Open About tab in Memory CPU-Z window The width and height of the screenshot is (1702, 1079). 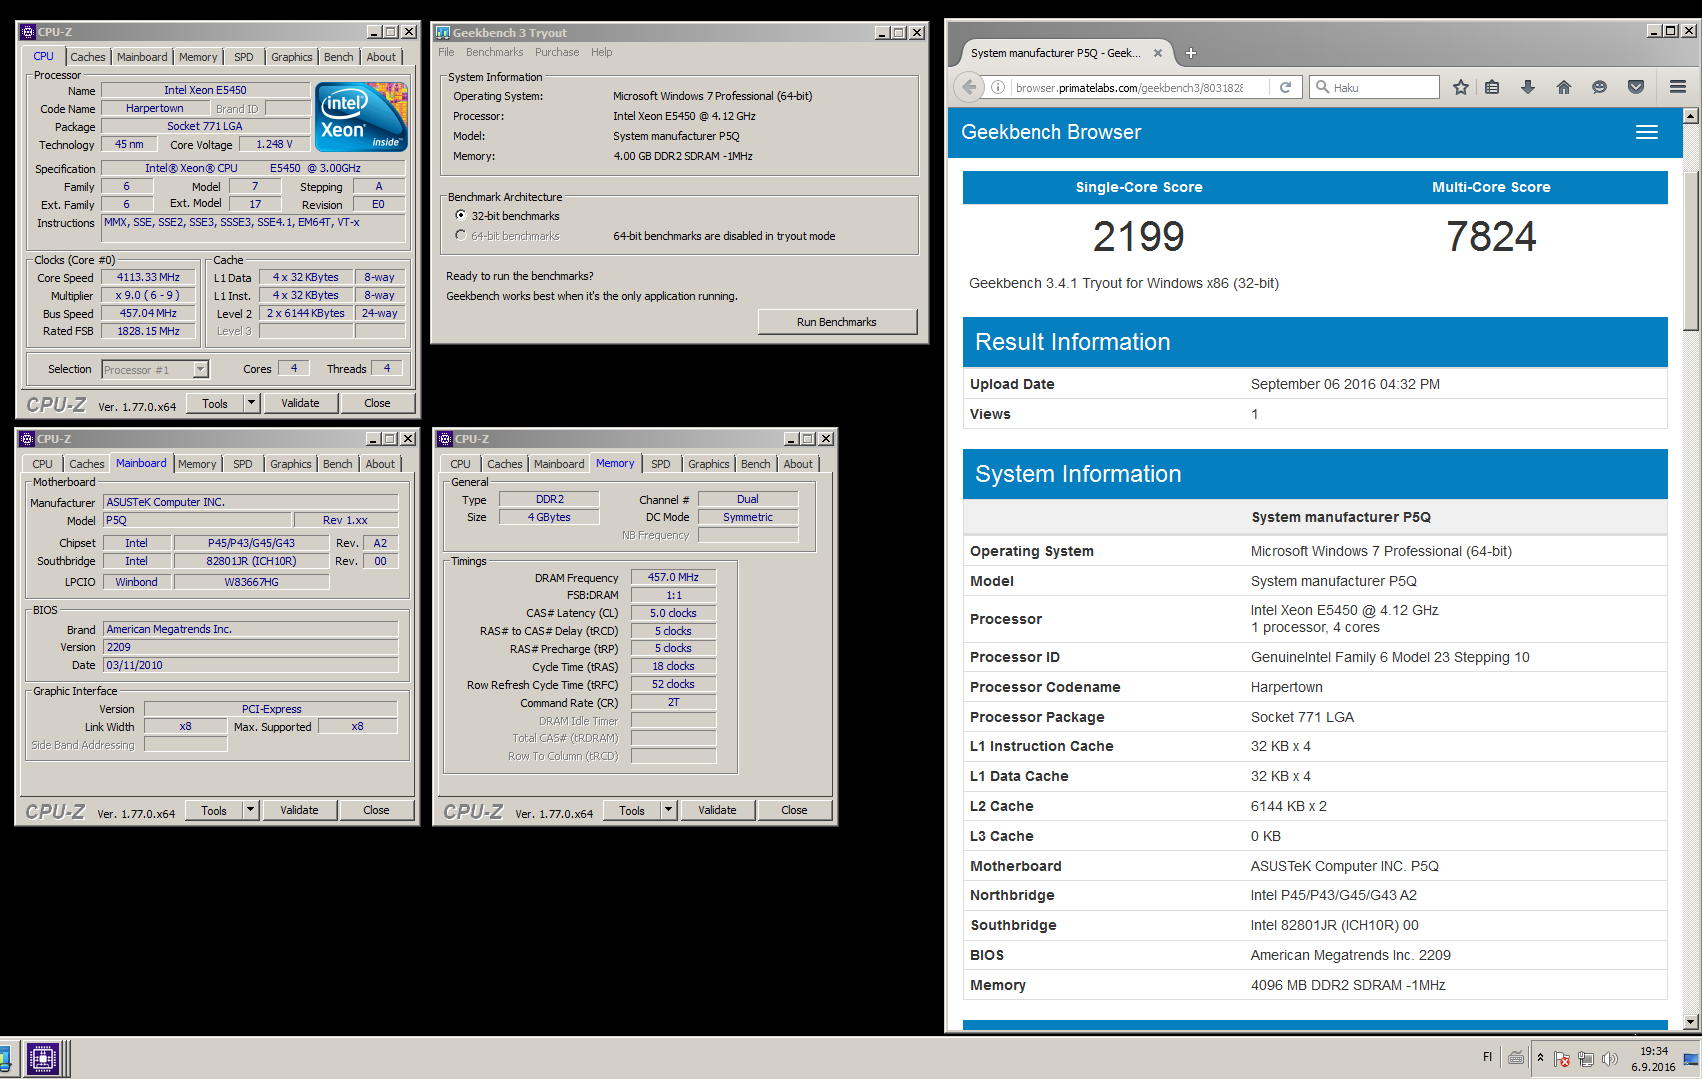798,464
